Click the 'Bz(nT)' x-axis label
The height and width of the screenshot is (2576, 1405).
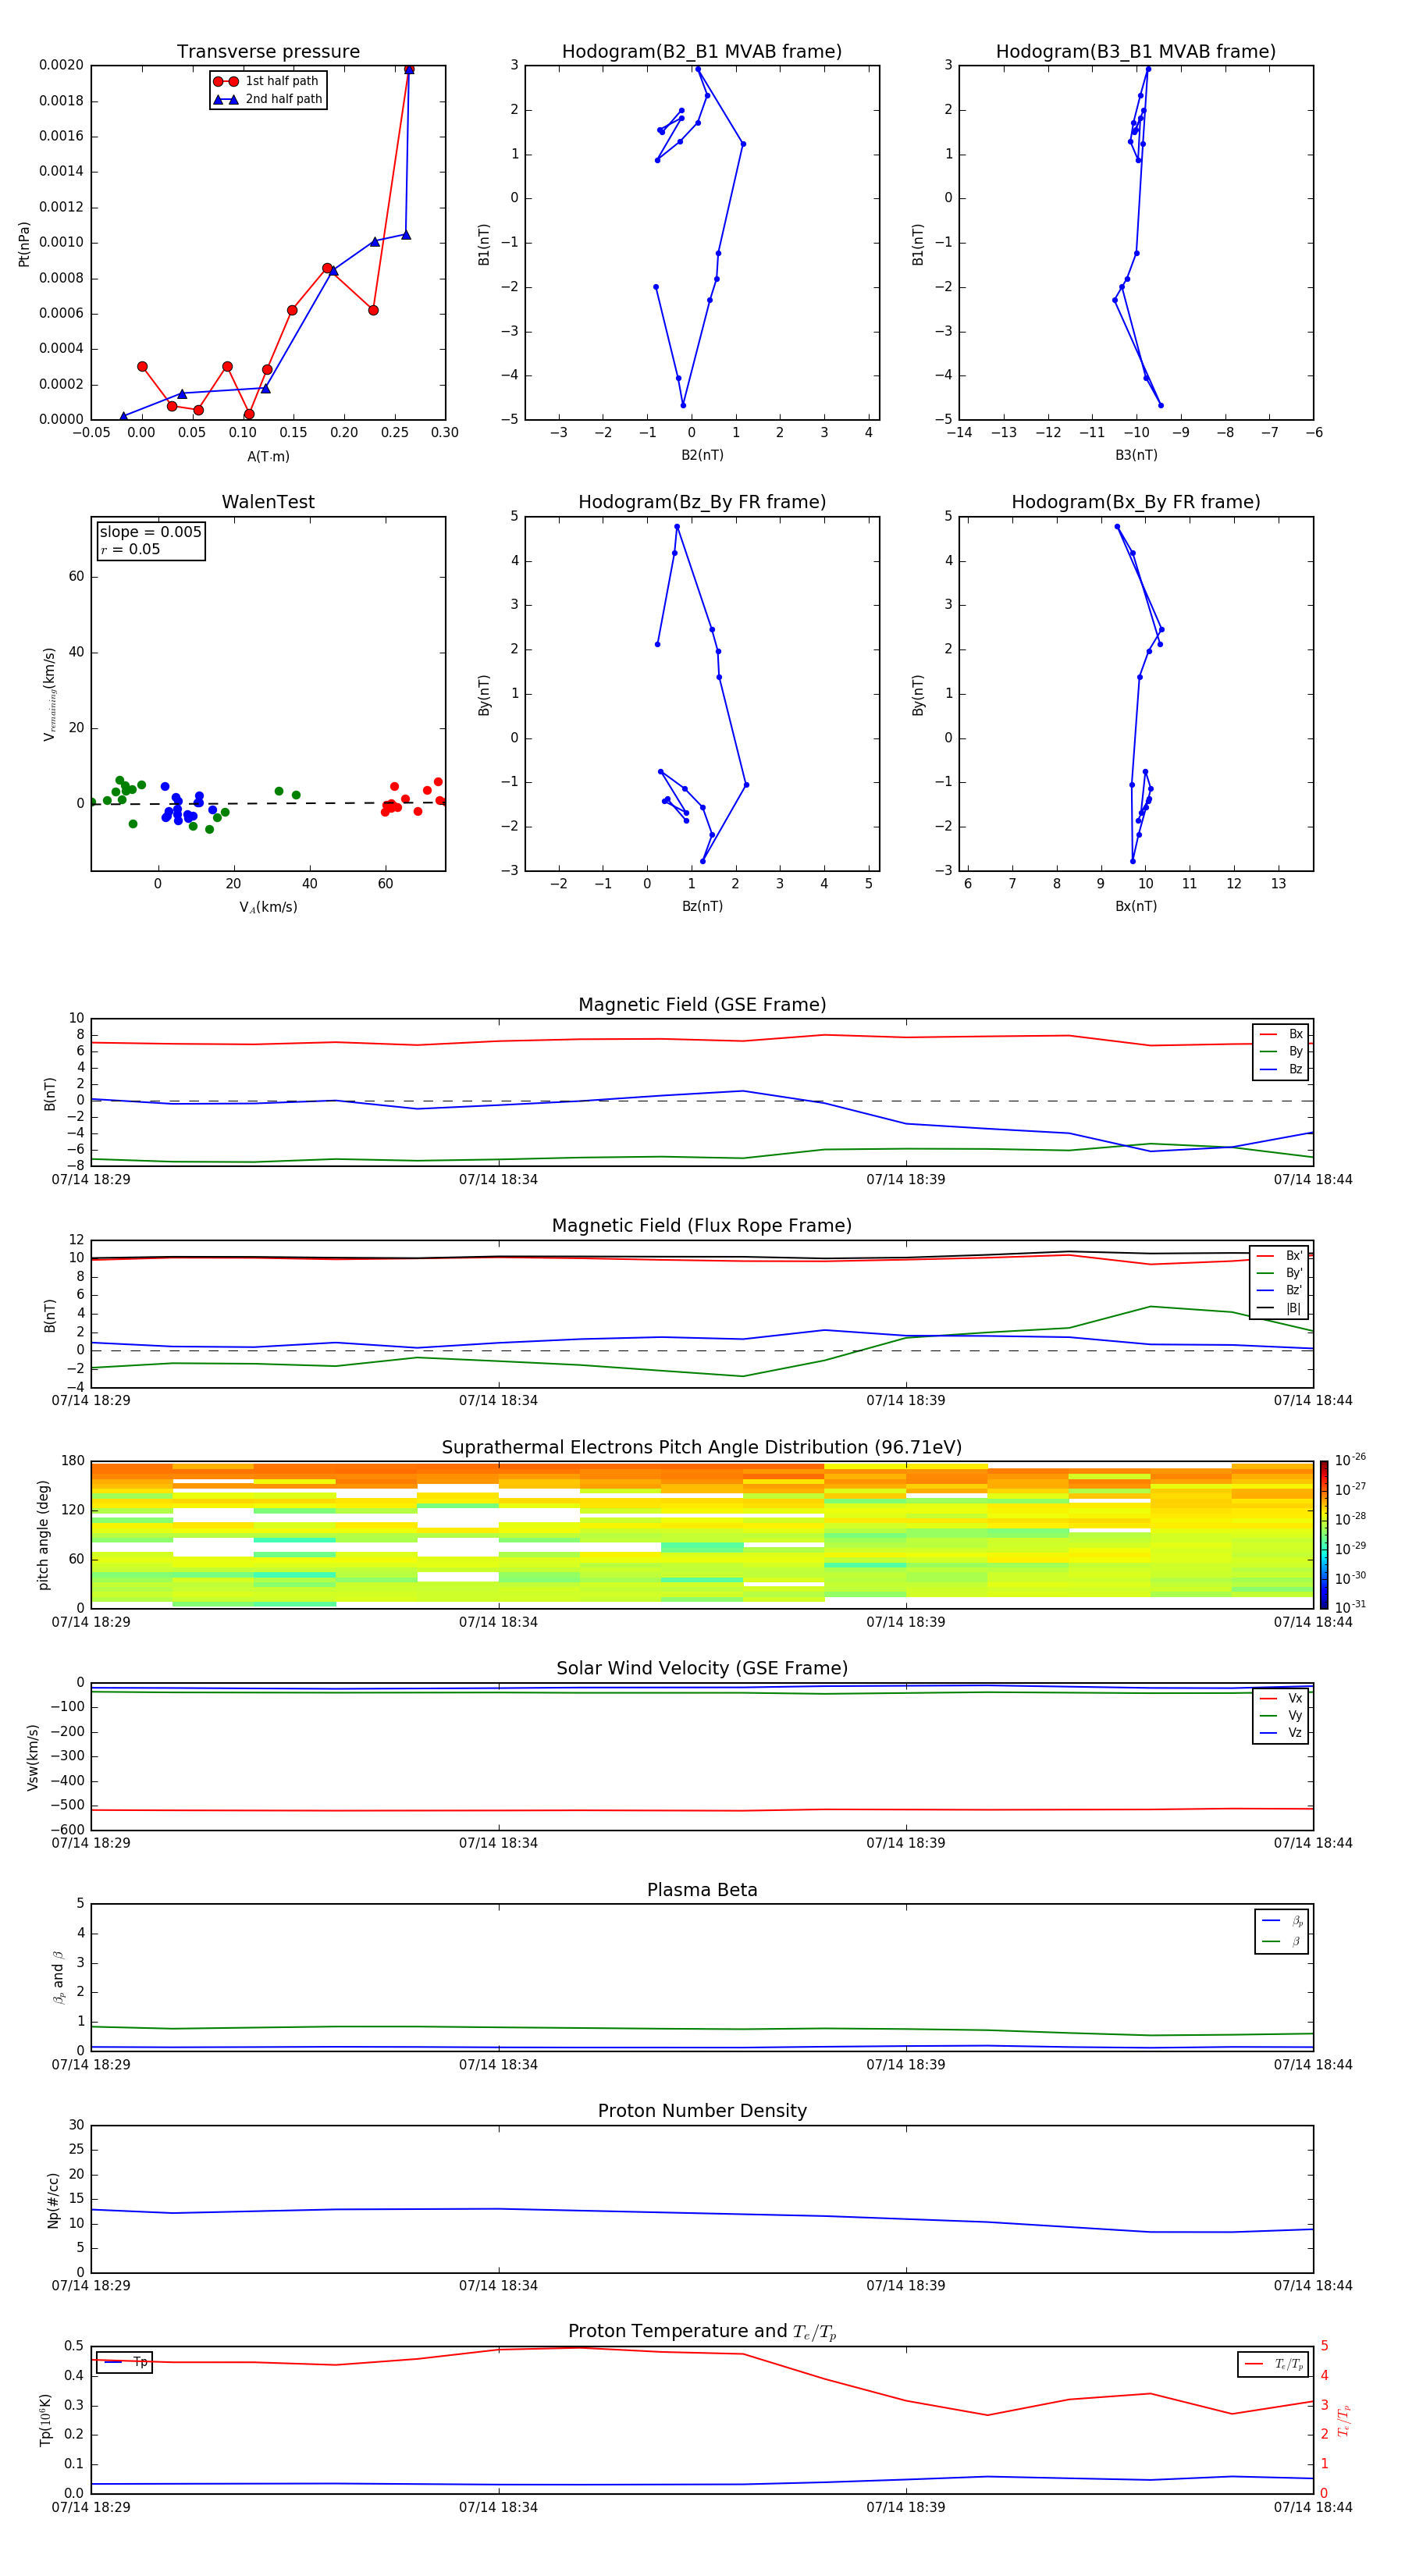click(x=702, y=906)
